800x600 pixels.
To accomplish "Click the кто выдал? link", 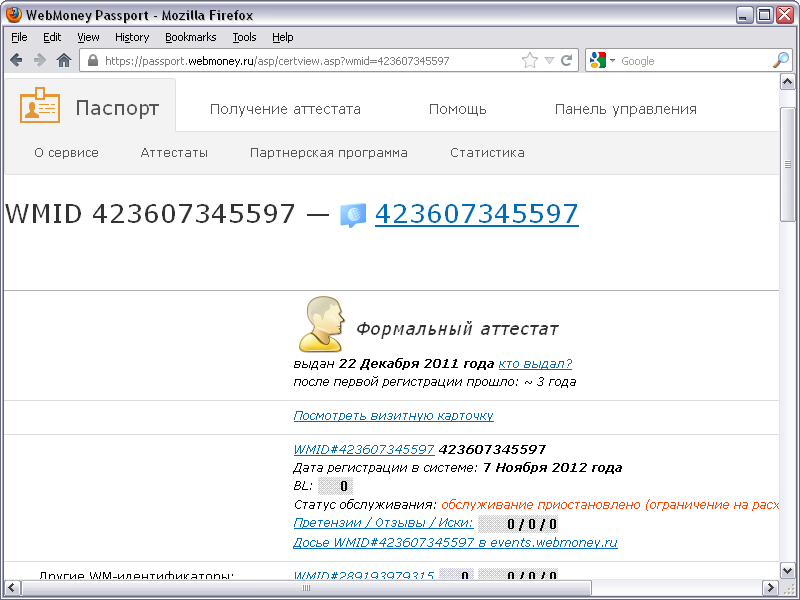I will tap(535, 363).
